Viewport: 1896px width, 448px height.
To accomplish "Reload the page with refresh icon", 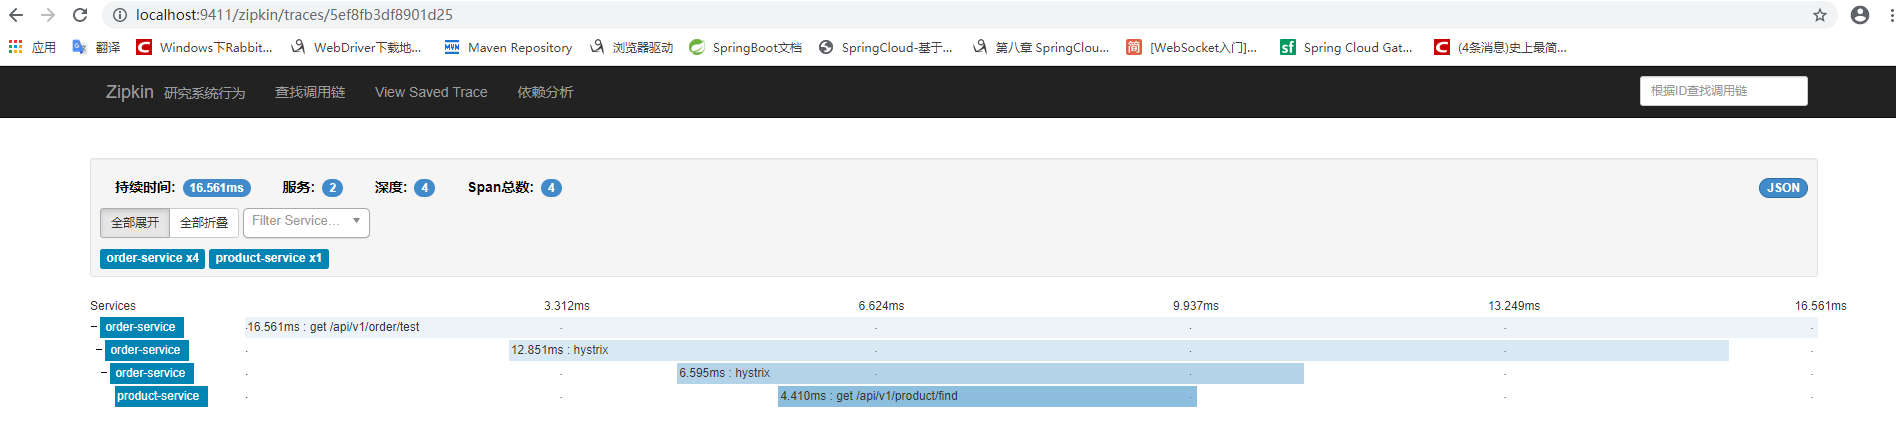I will [80, 15].
